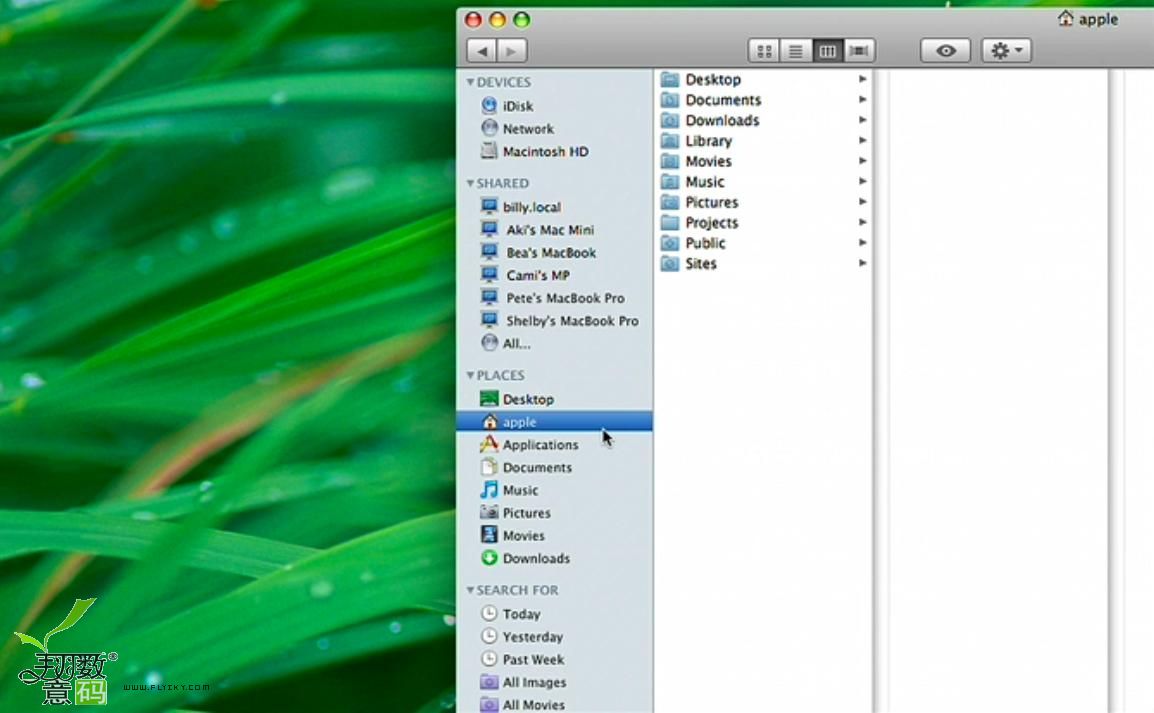Open Desktop under PLACES in sidebar
1154x713 pixels.
[x=554, y=399]
